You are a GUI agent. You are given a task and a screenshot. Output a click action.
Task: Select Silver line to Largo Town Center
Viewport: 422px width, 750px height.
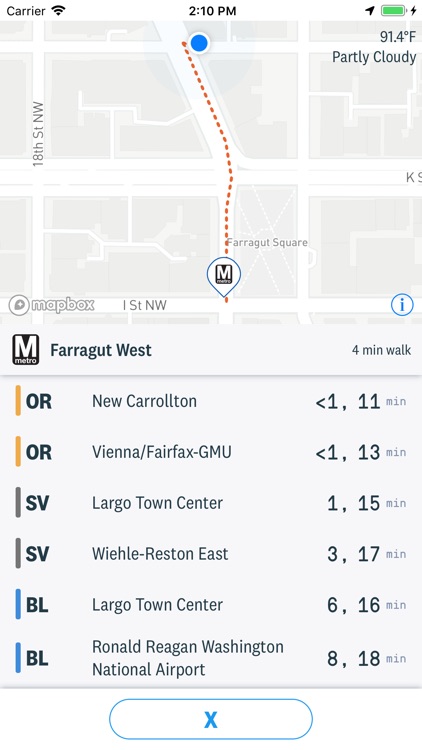[x=211, y=503]
